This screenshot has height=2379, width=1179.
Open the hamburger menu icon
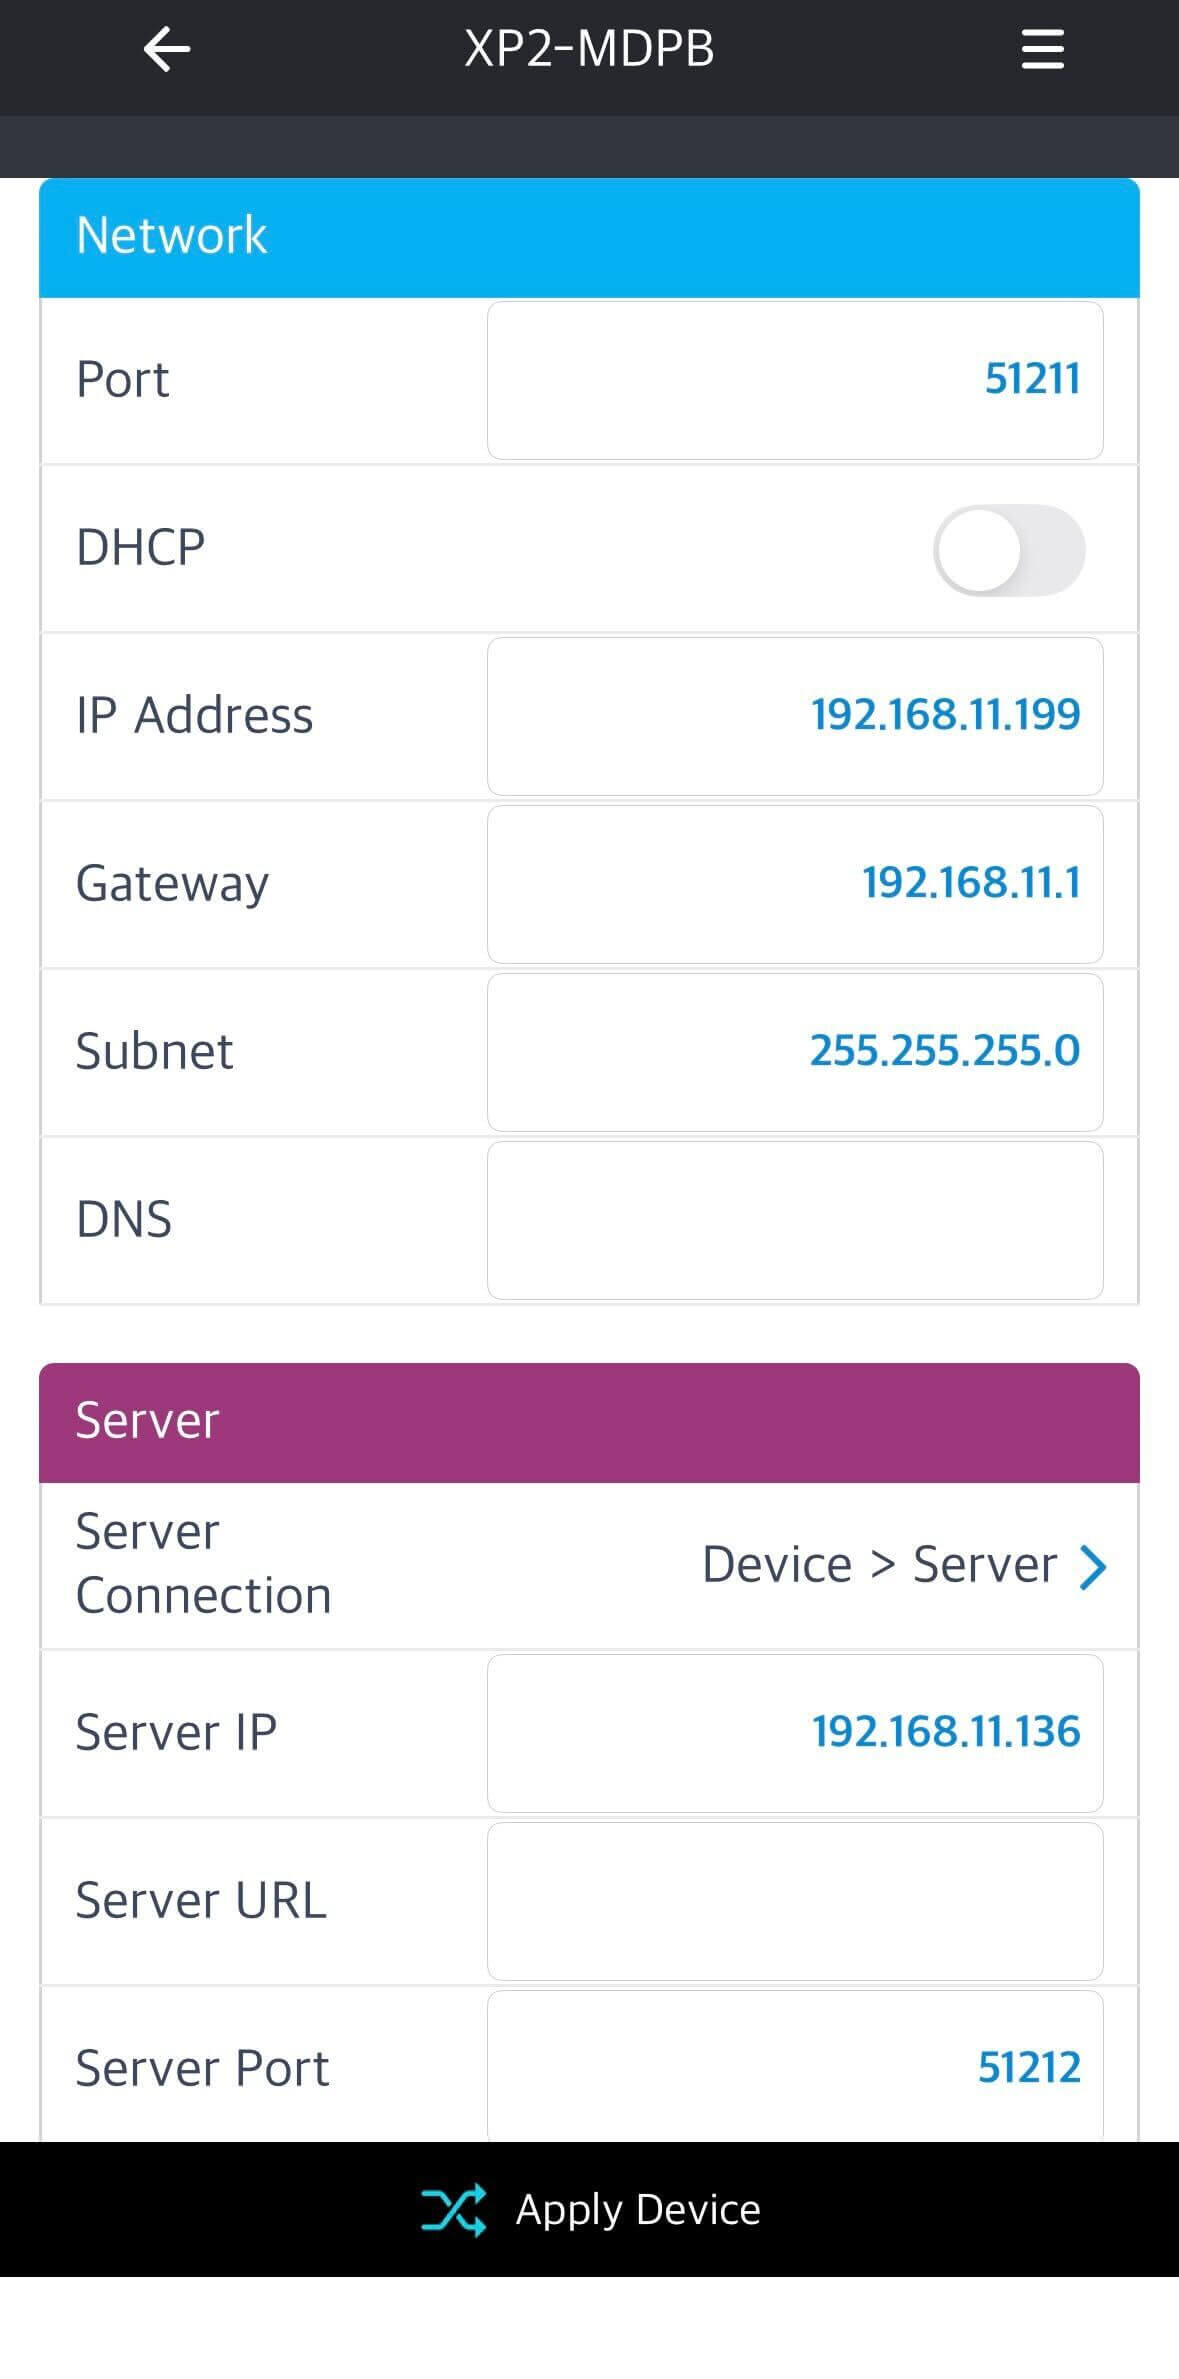tap(1042, 50)
